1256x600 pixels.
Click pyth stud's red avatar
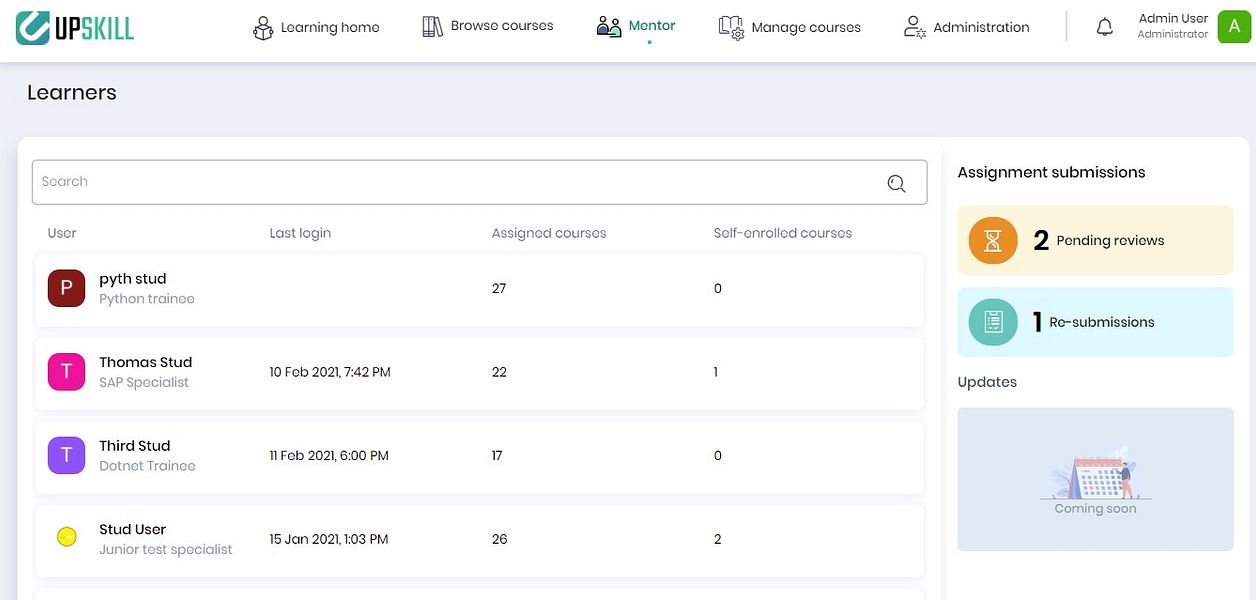point(66,288)
